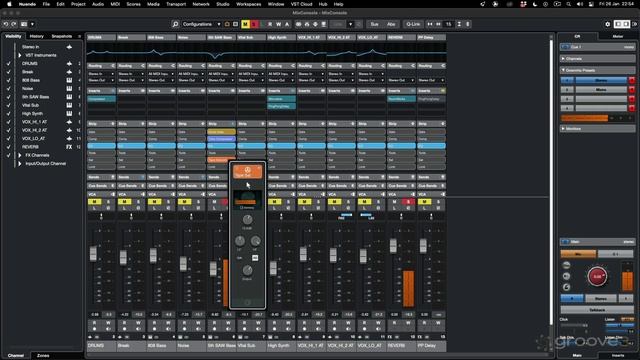Open the File menu

click(x=46, y=4)
